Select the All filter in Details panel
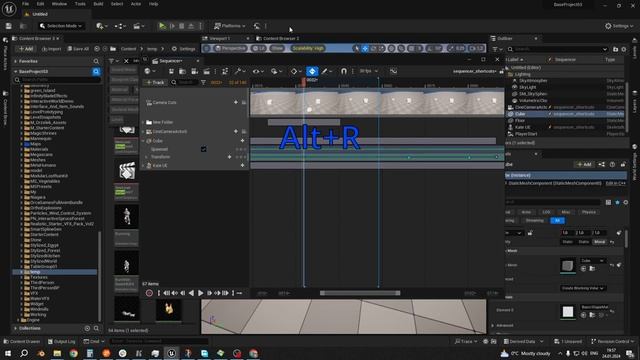 pyautogui.click(x=558, y=220)
